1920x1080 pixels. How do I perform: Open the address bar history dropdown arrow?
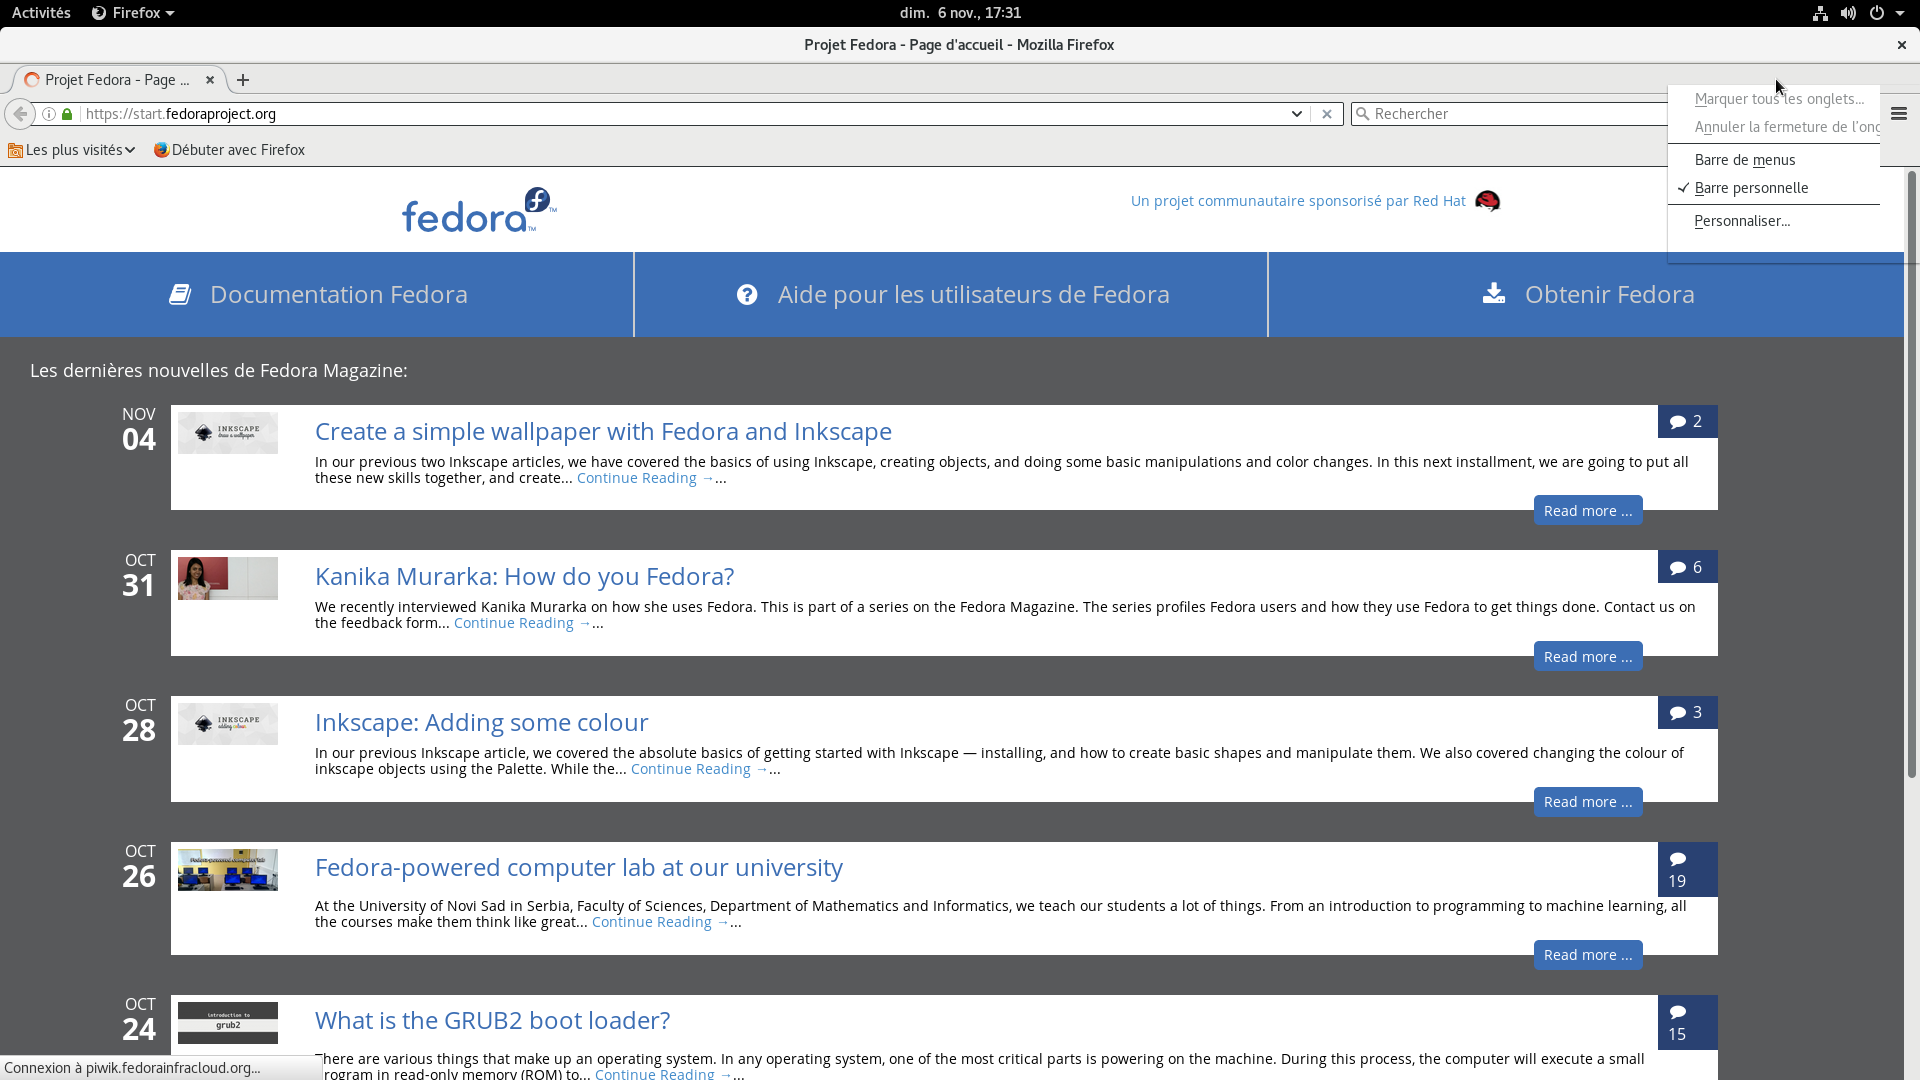1296,114
